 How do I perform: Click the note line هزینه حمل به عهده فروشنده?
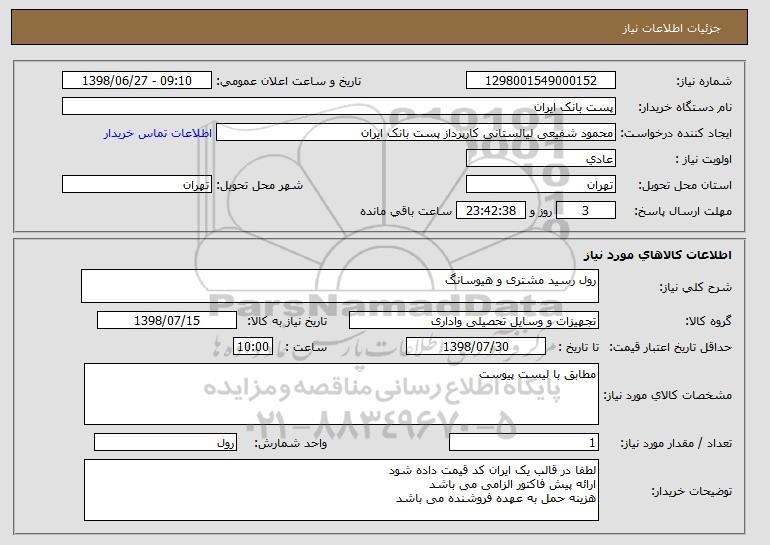point(496,498)
